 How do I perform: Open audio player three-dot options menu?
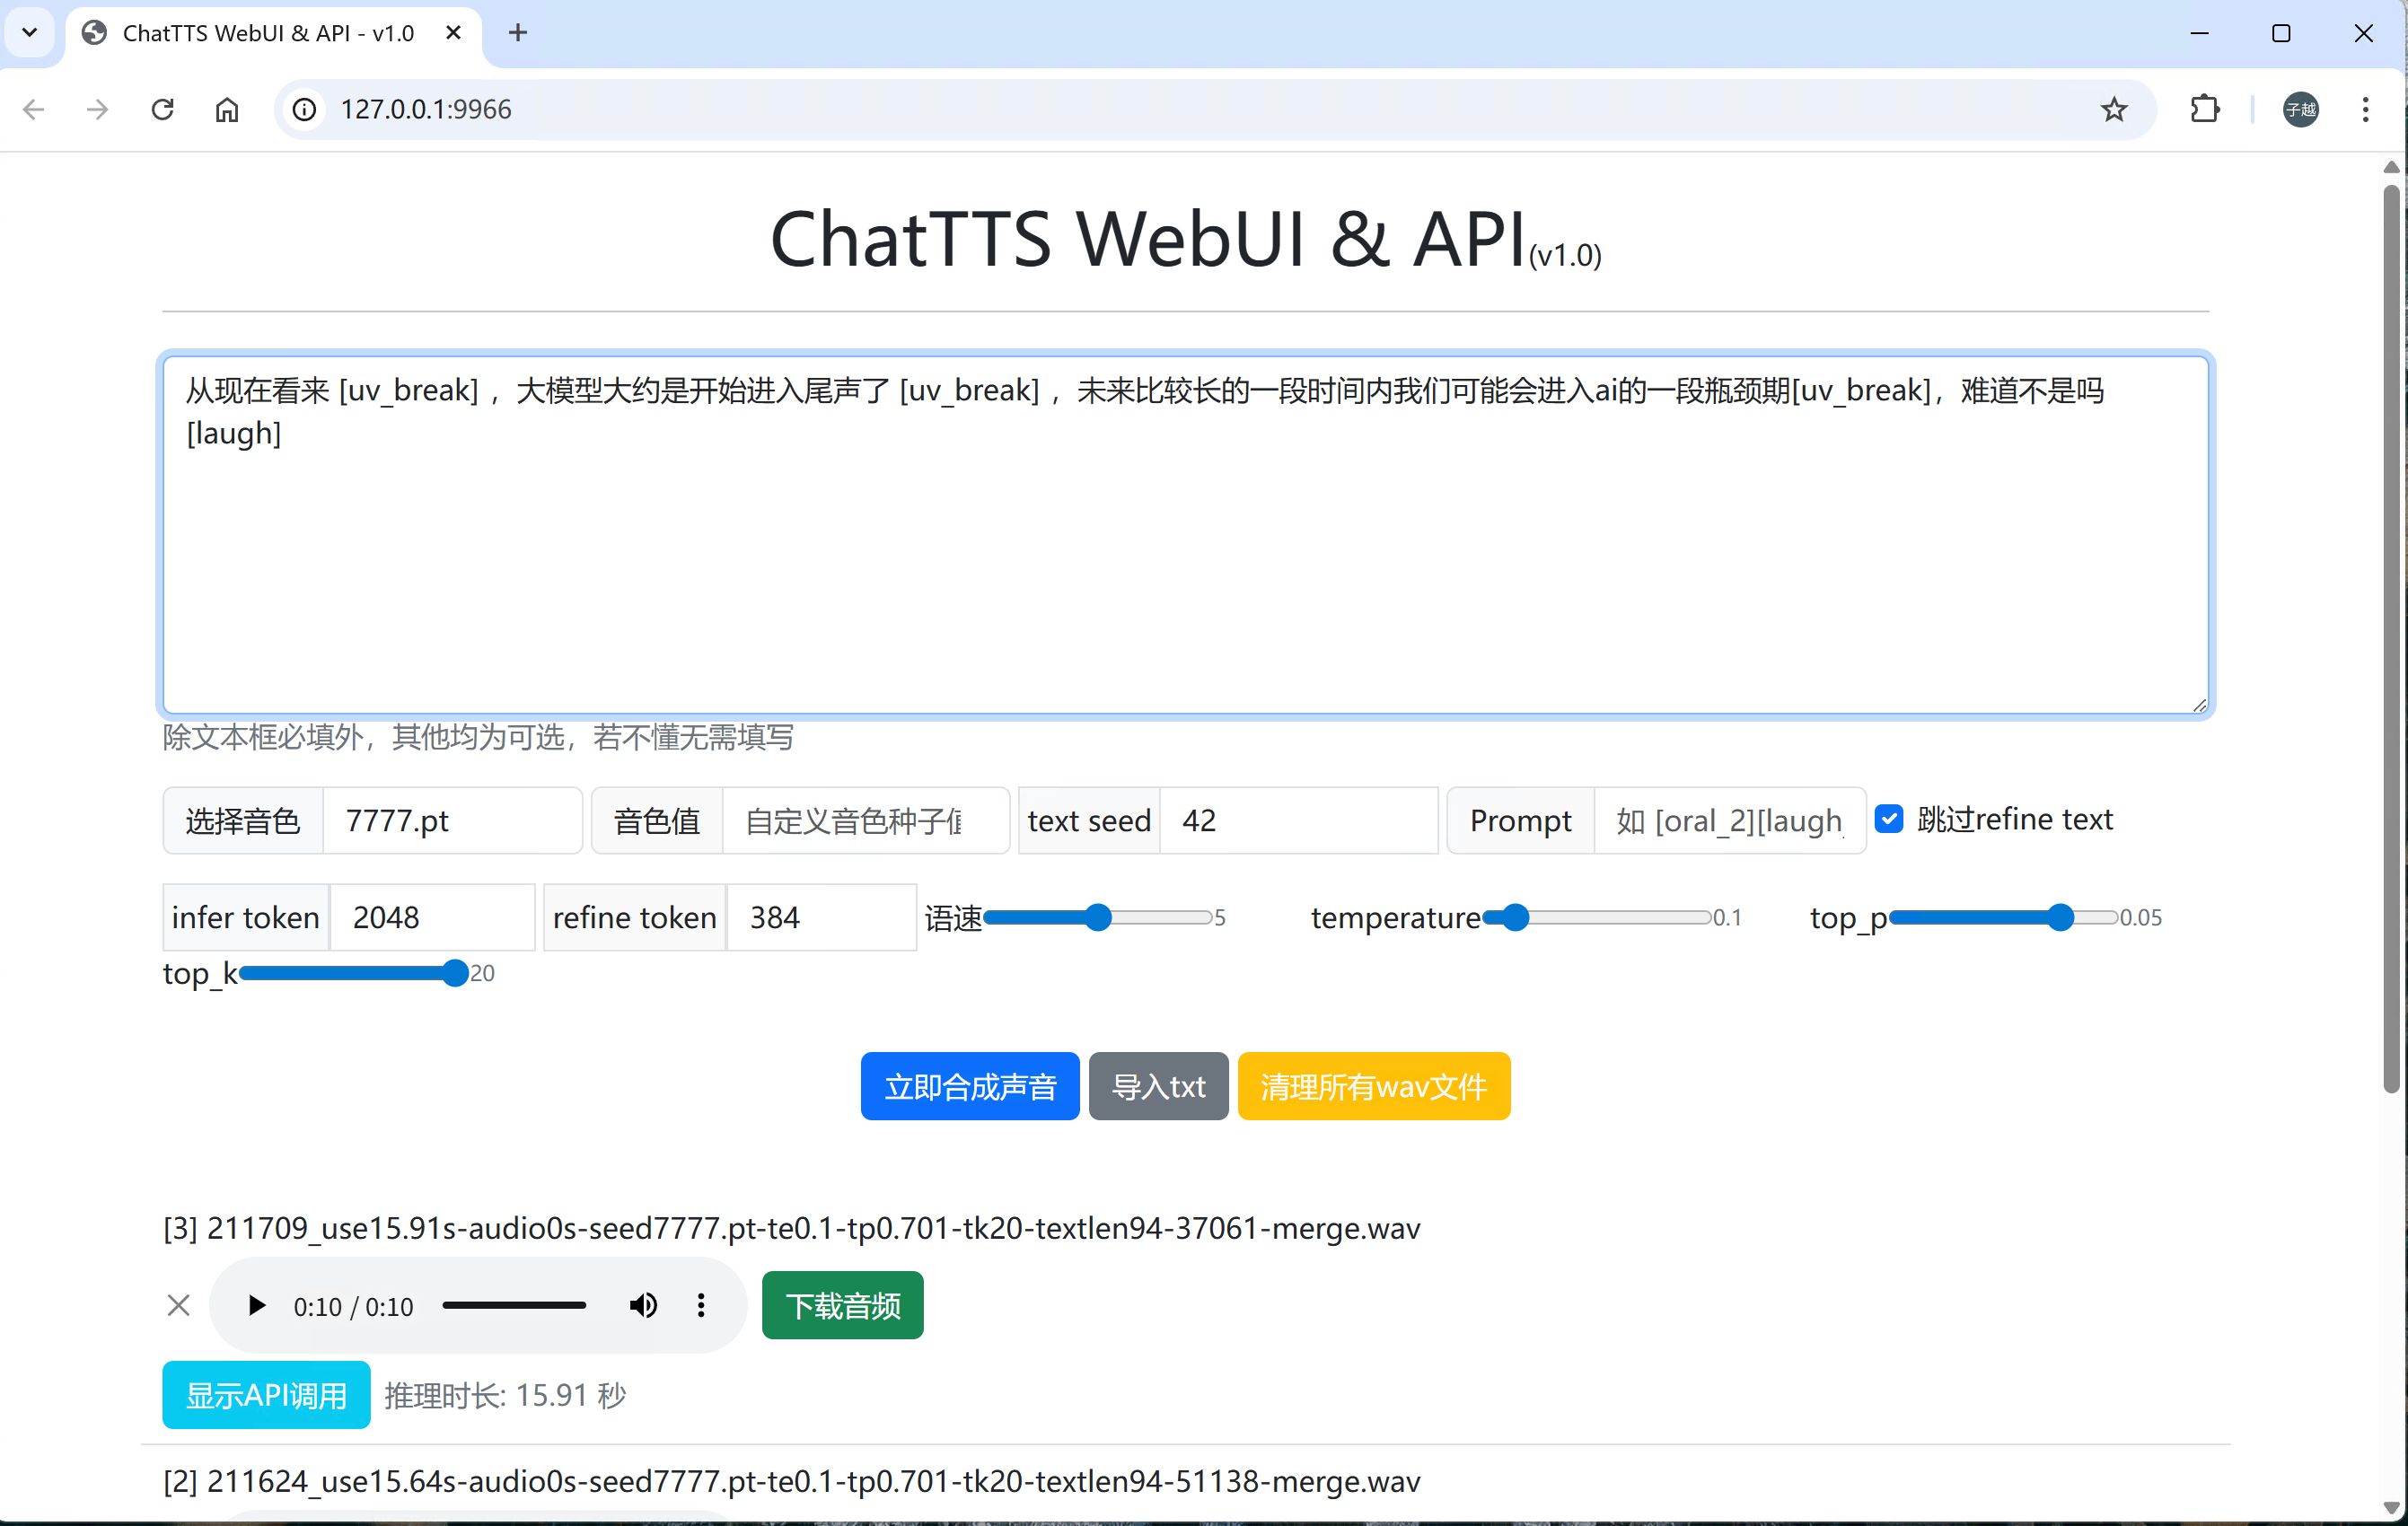(701, 1306)
